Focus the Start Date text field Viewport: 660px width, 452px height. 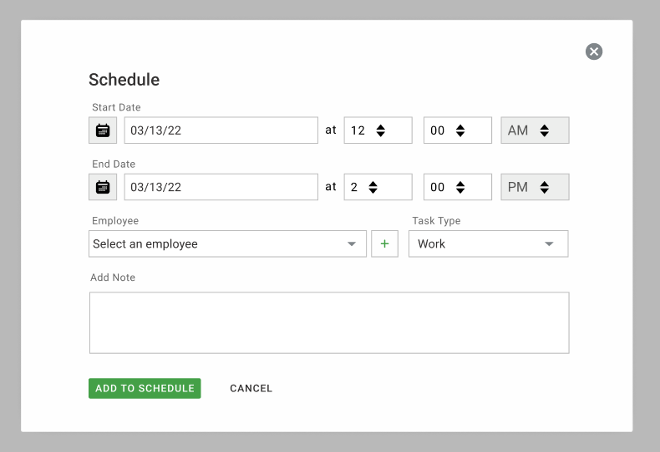click(x=221, y=130)
